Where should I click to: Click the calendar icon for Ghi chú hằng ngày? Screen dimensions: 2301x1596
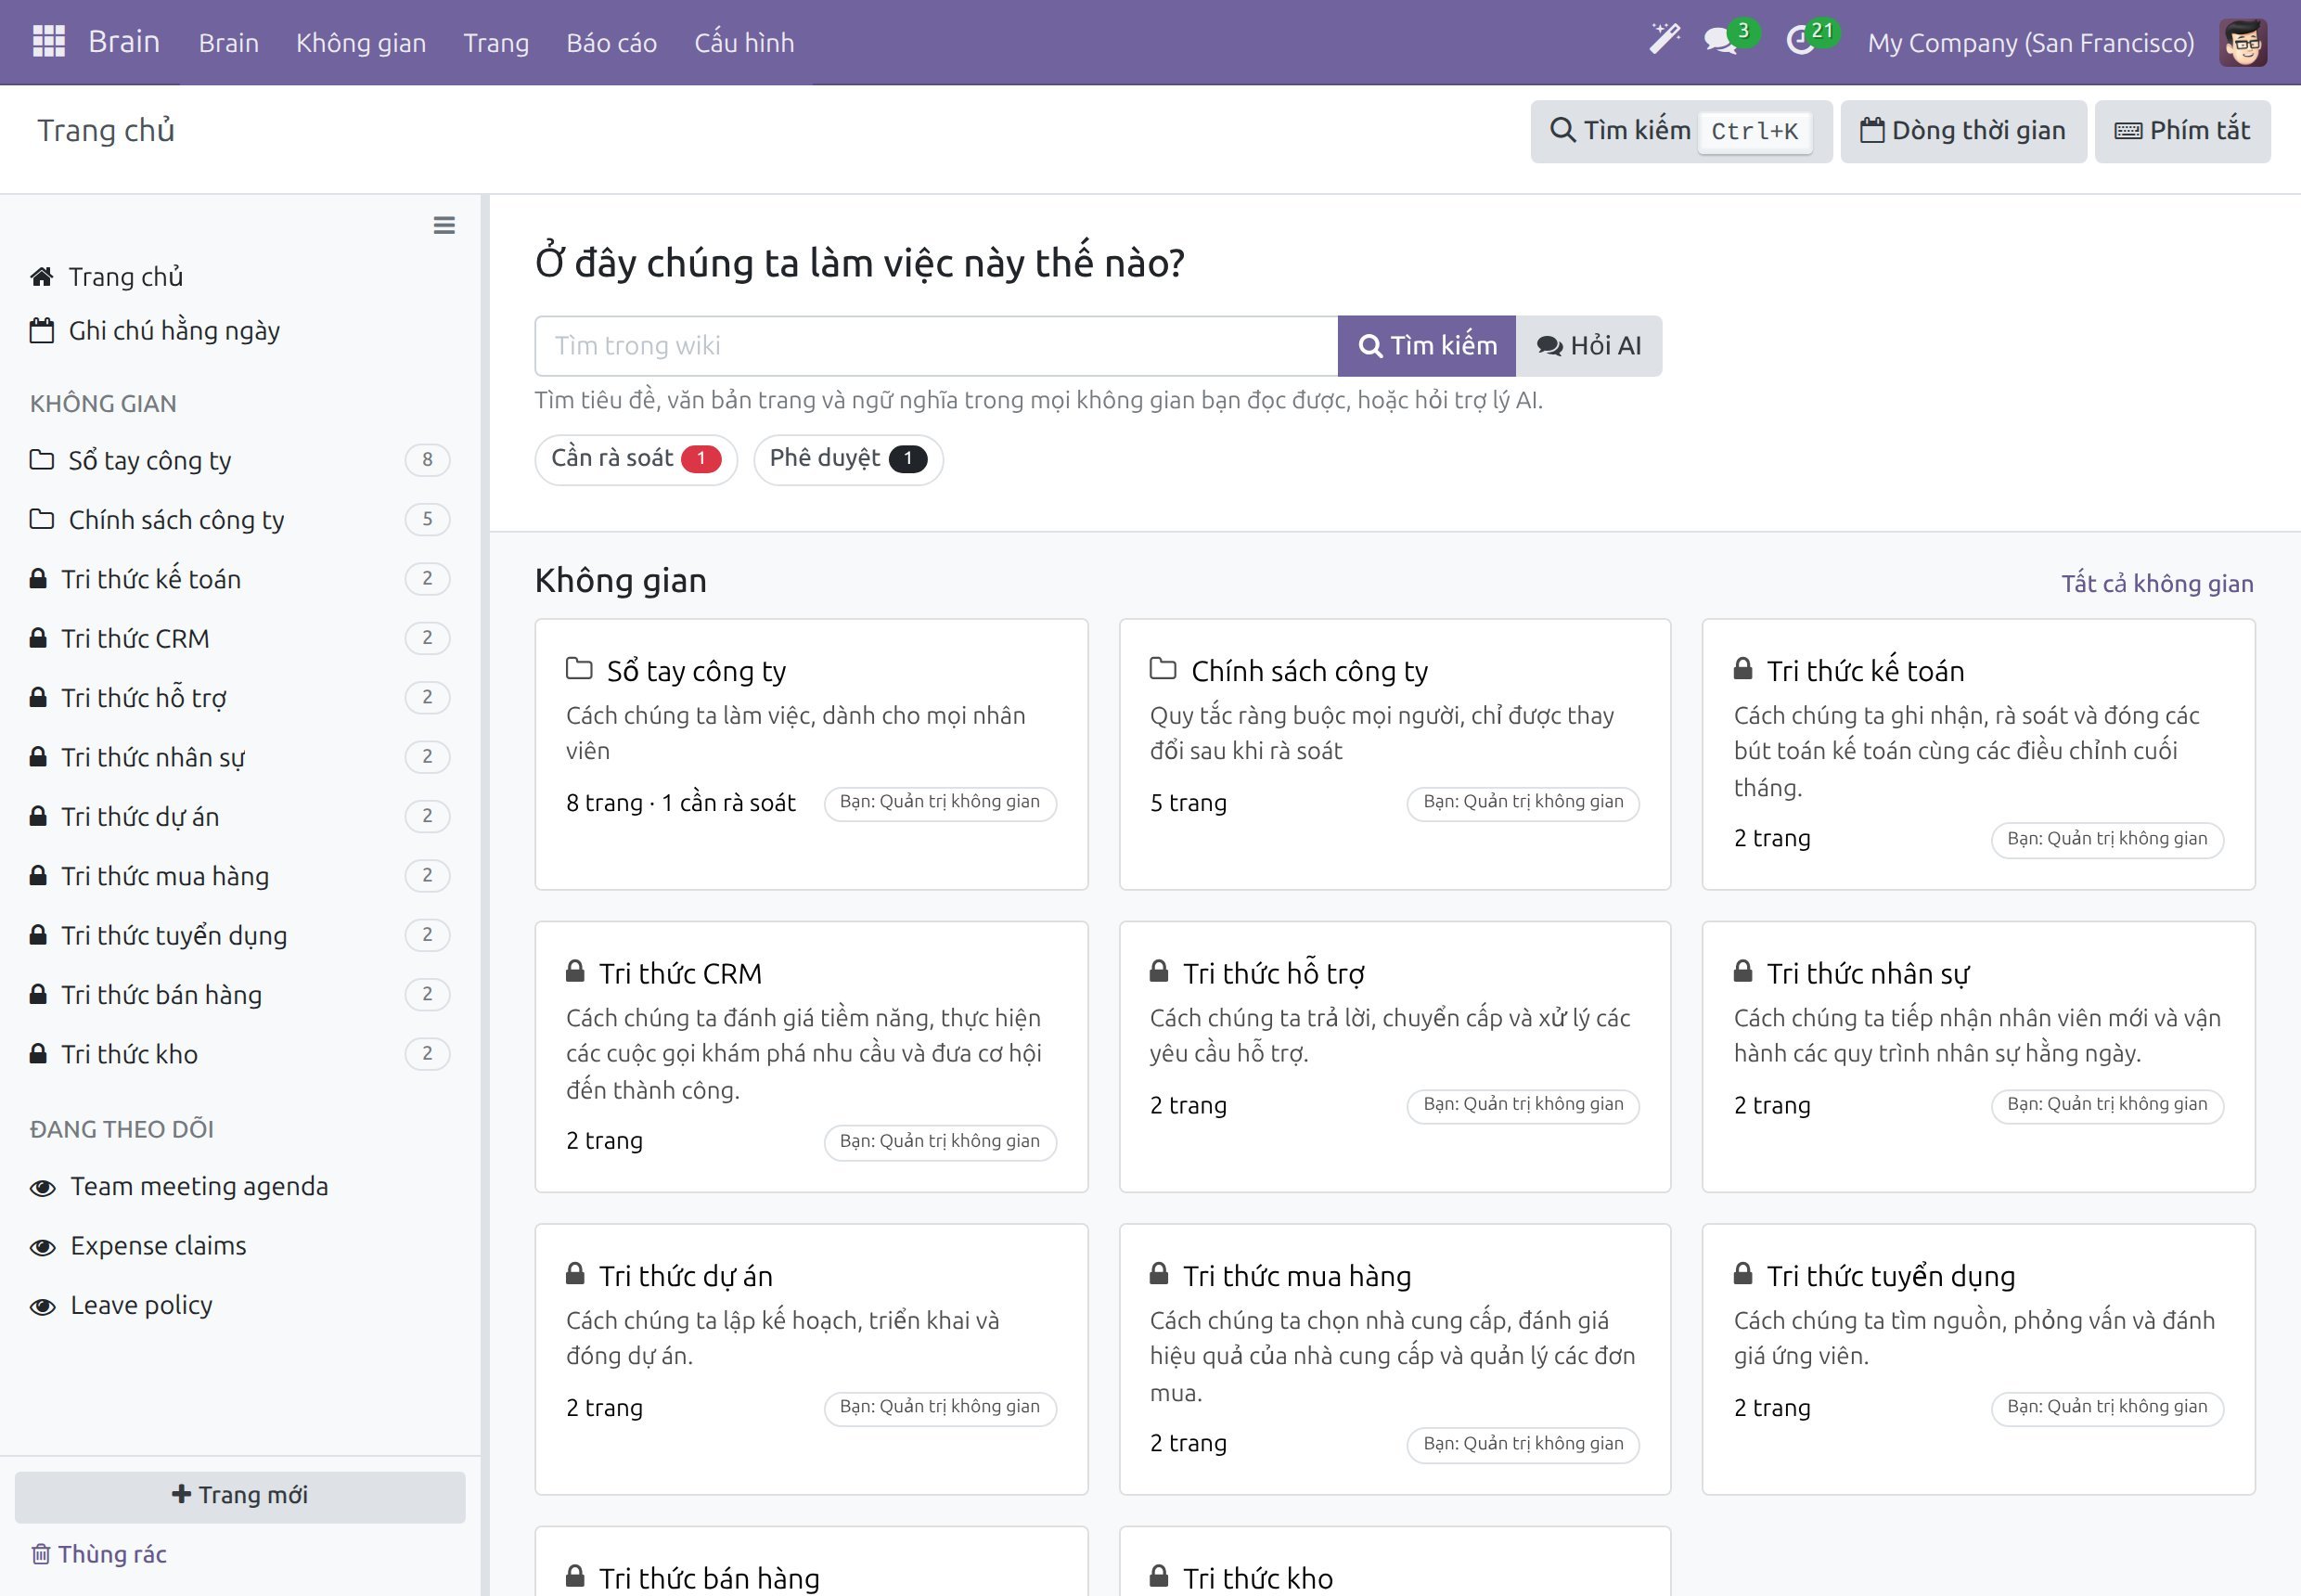42,331
